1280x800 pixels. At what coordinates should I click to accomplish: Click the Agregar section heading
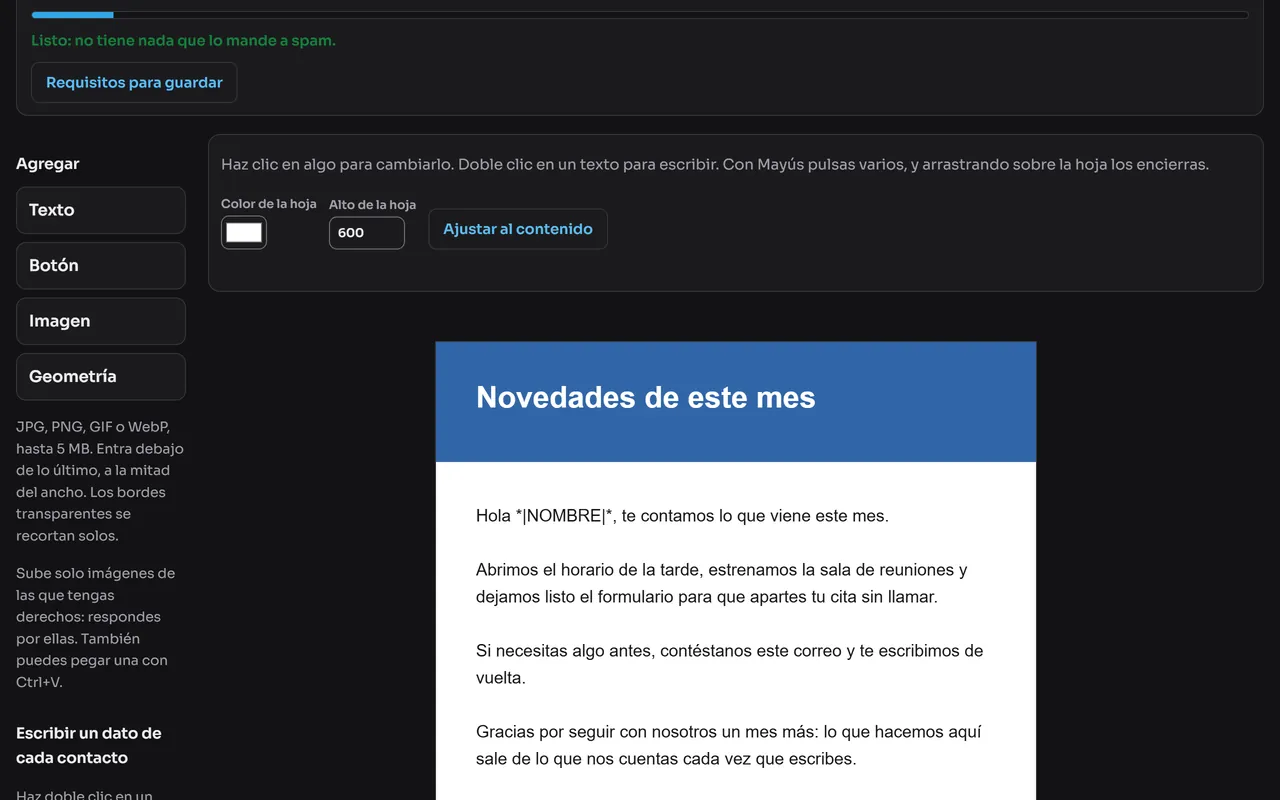[47, 164]
